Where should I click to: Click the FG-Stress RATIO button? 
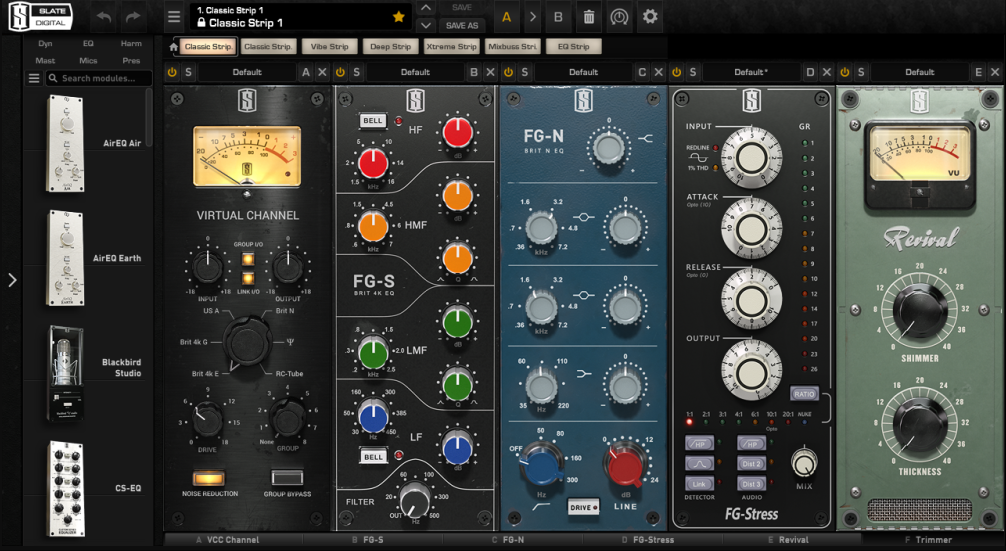[804, 394]
